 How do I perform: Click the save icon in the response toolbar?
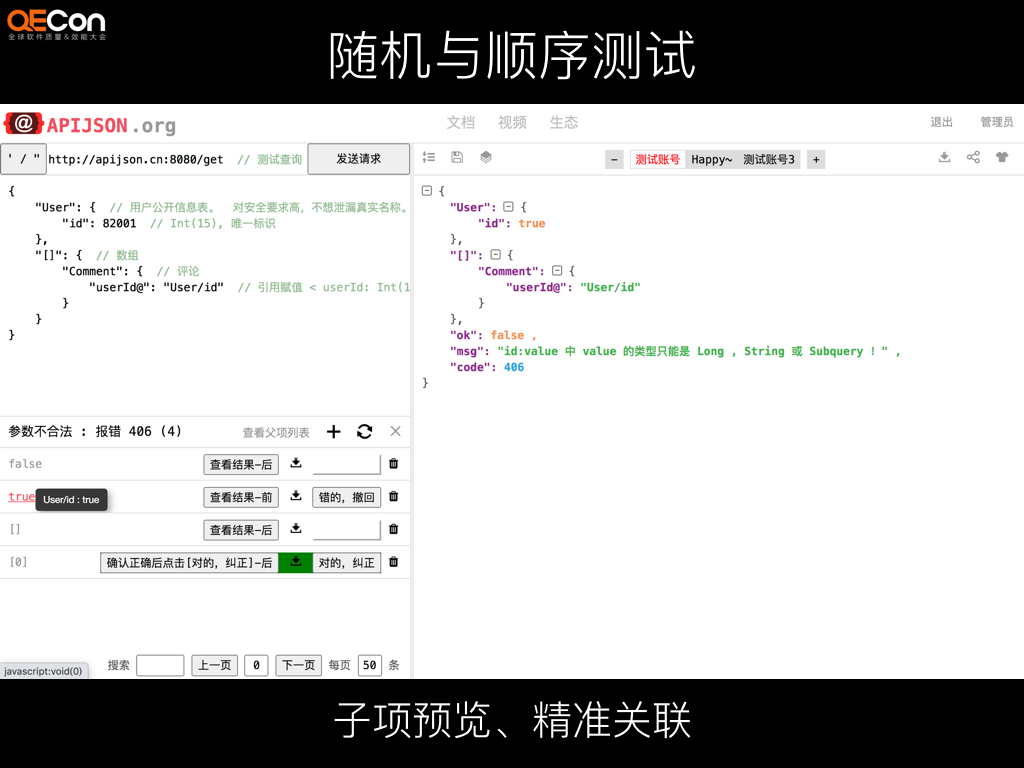456,158
